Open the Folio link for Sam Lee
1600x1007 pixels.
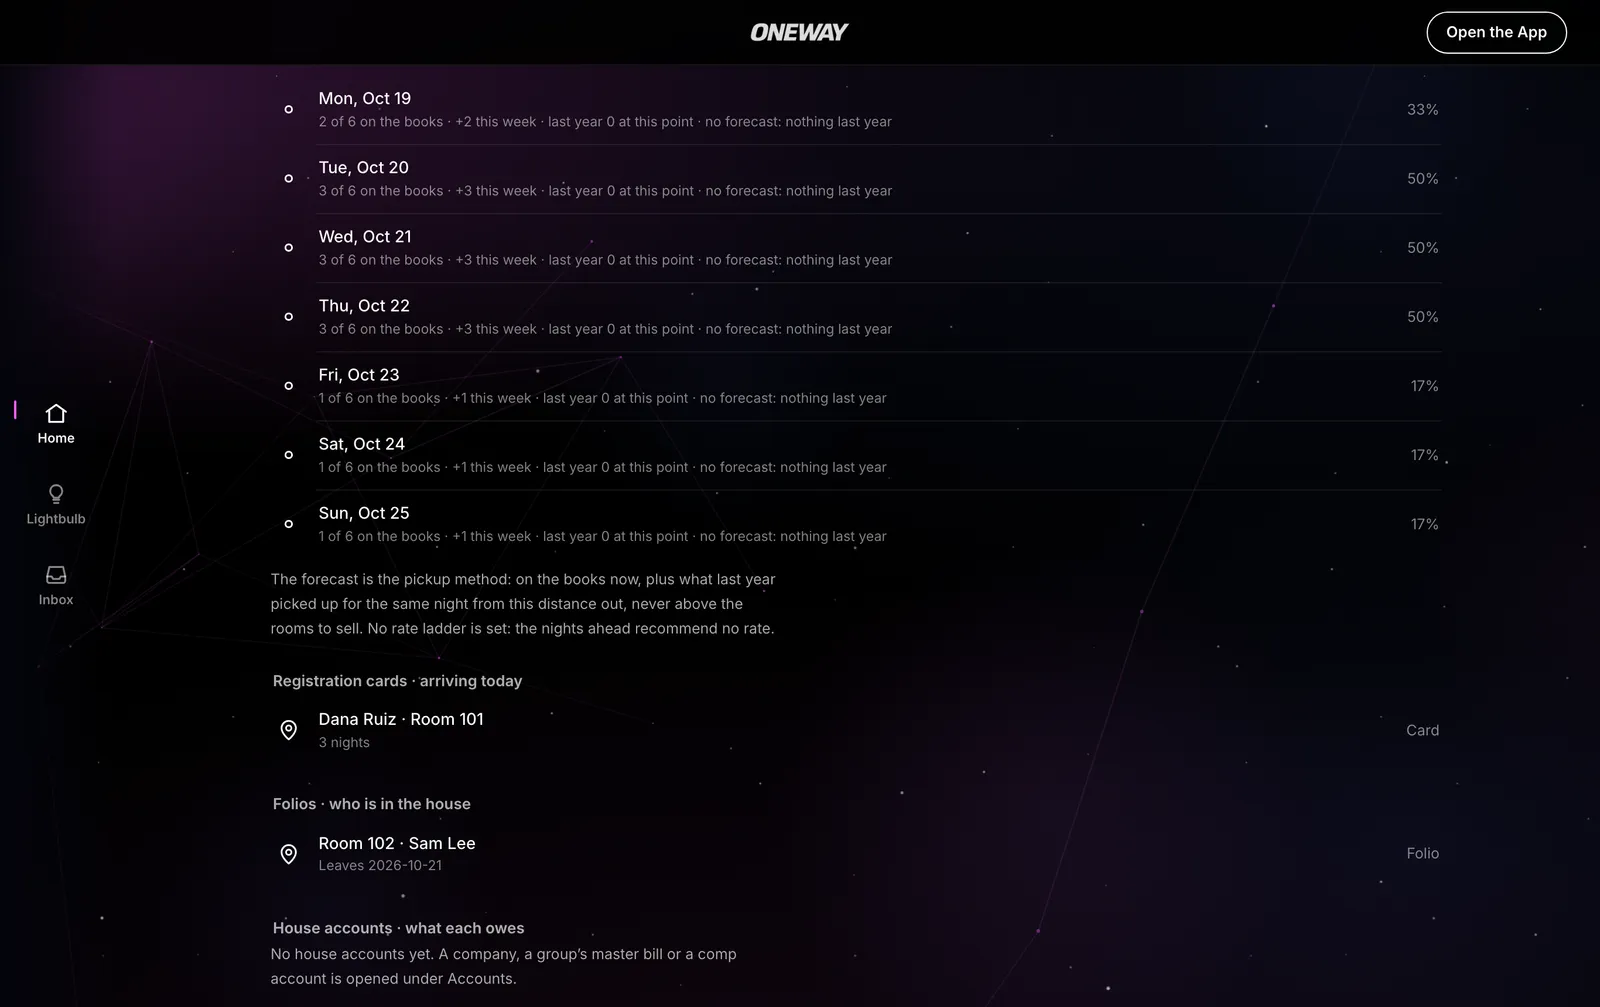[x=1422, y=853]
